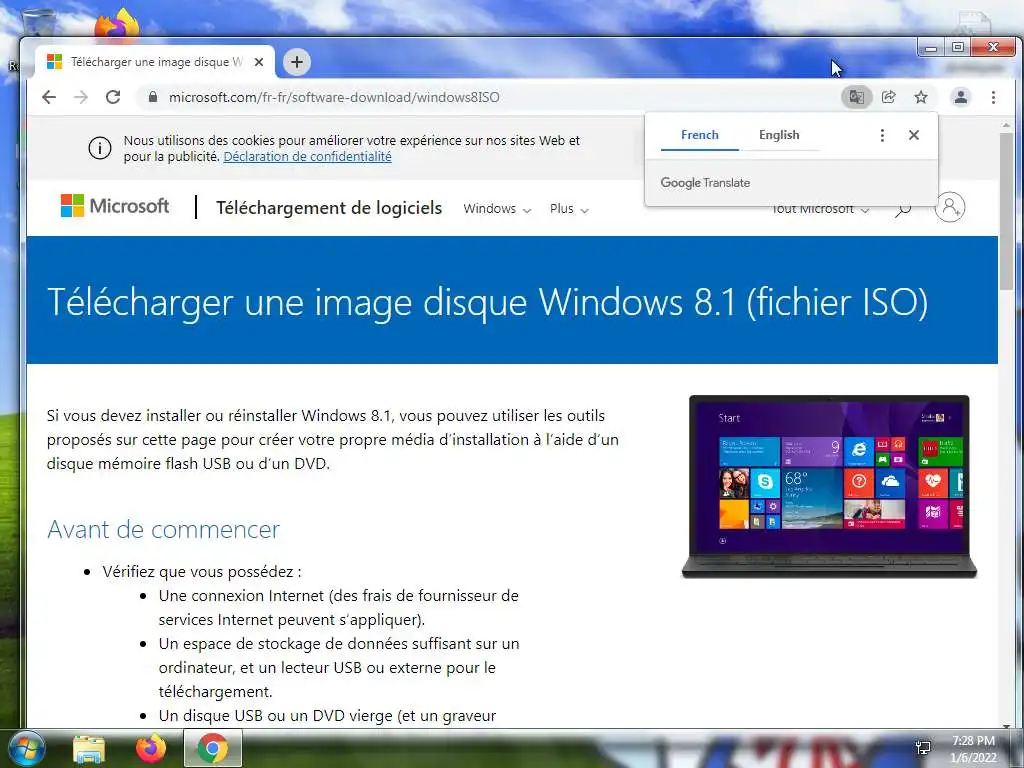Viewport: 1024px width, 768px height.
Task: Click the browser forward arrow
Action: pos(81,97)
